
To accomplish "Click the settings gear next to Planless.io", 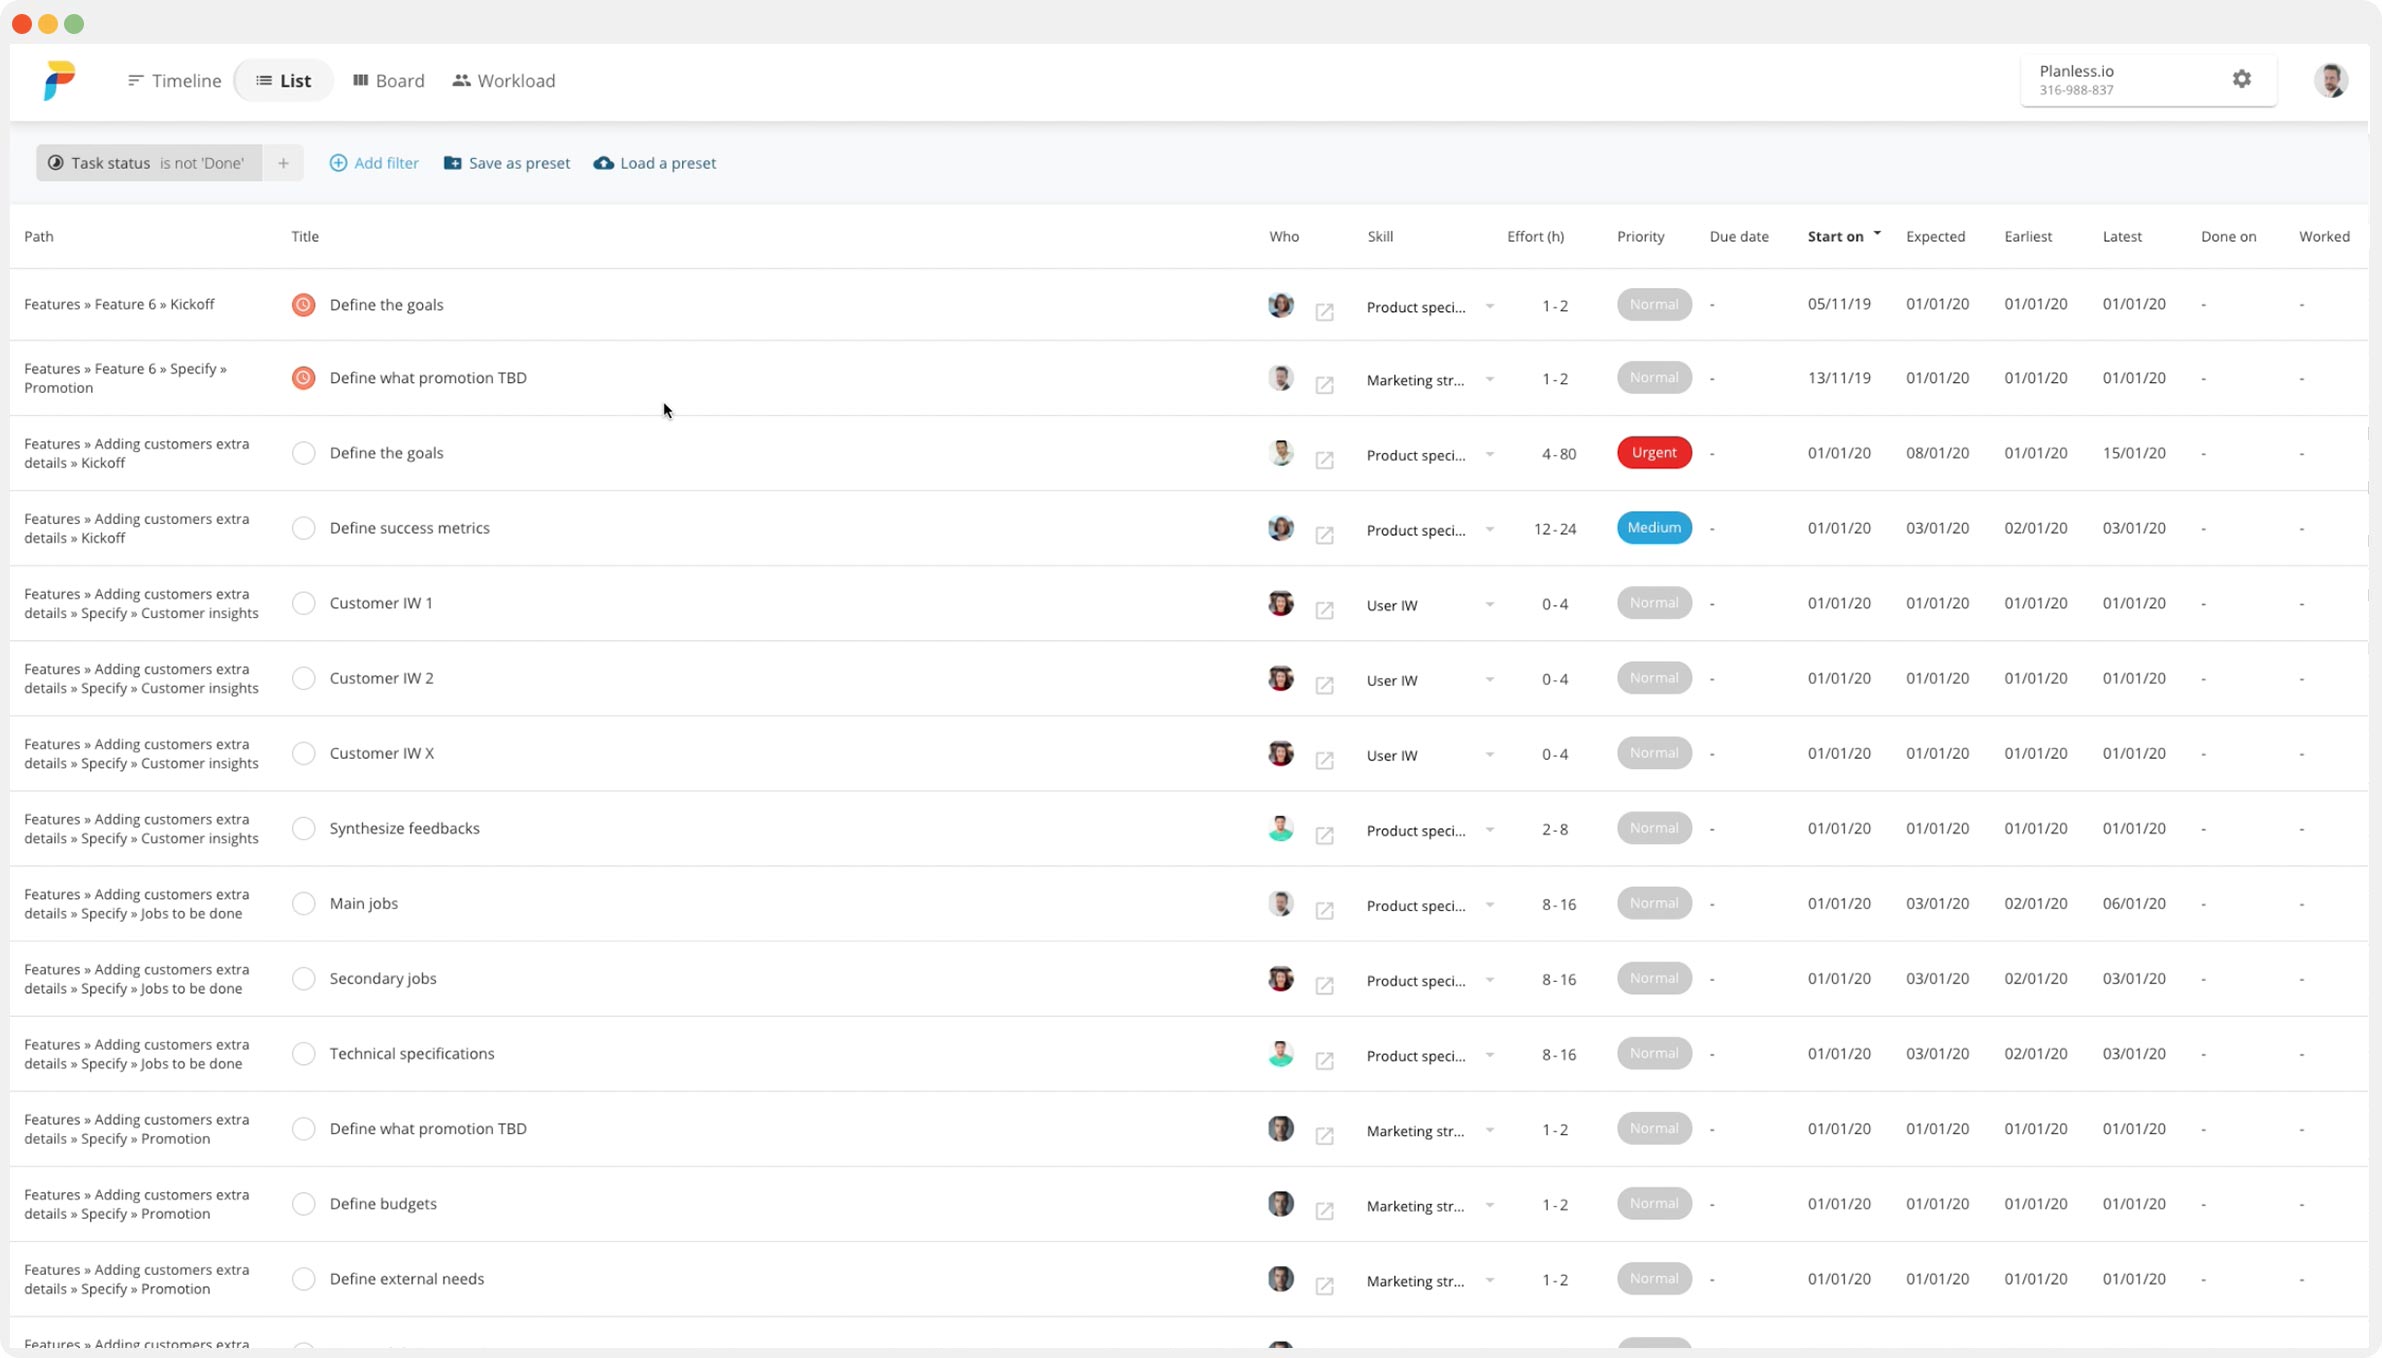I will 2241,79.
